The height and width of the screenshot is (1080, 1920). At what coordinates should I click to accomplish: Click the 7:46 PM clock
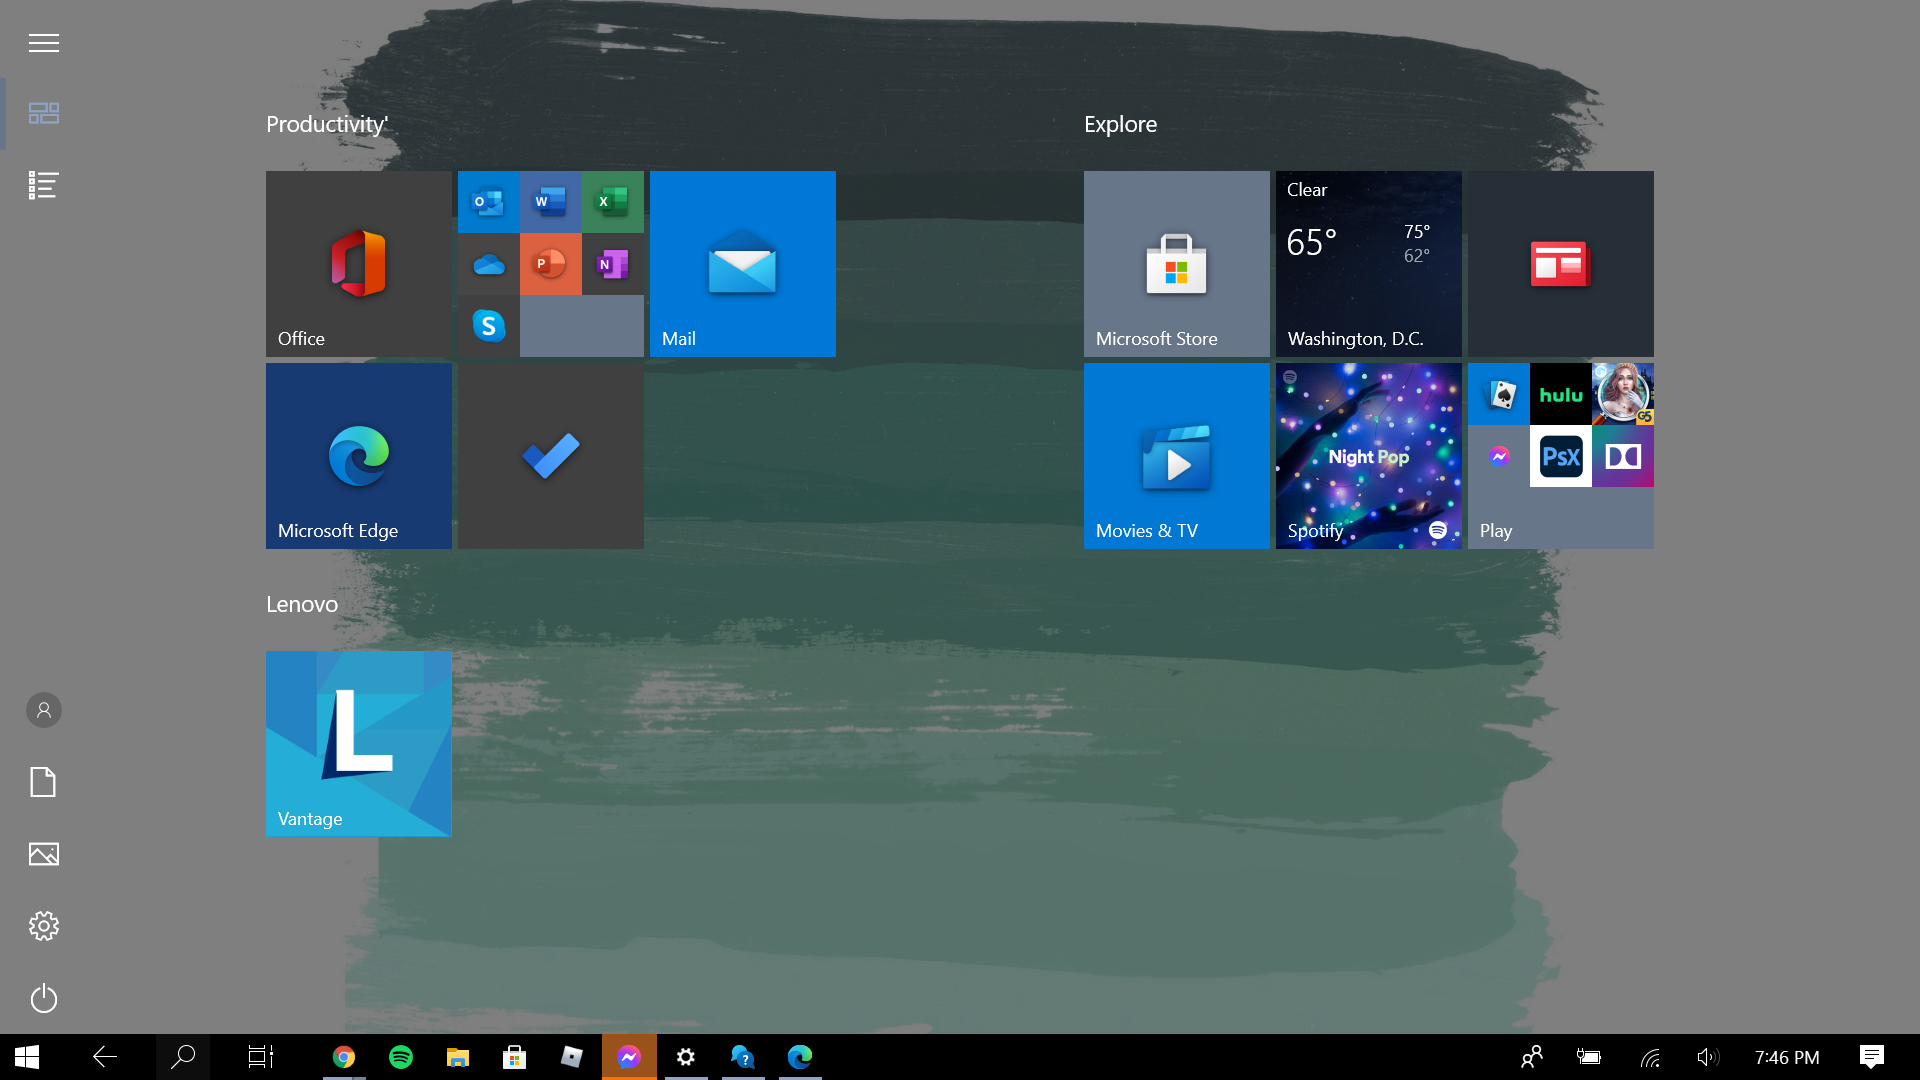click(x=1787, y=1057)
